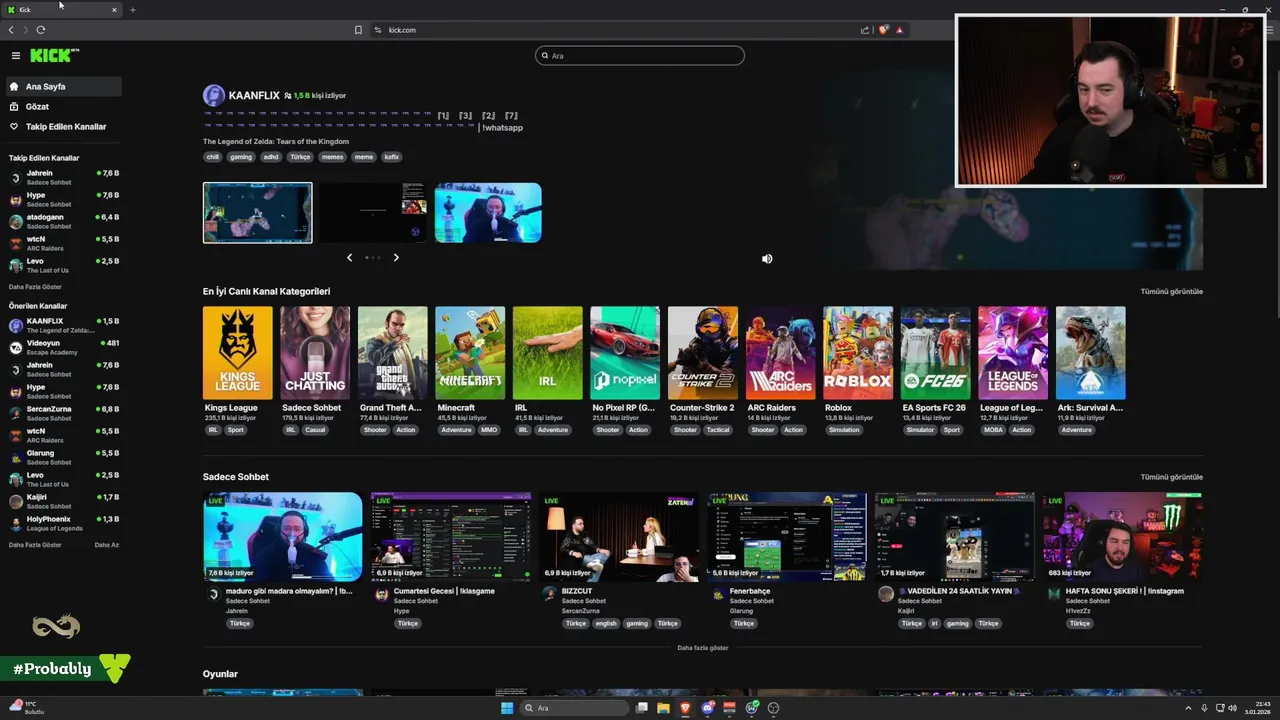
Task: Select the third featured stream thumbnail
Action: (x=488, y=212)
